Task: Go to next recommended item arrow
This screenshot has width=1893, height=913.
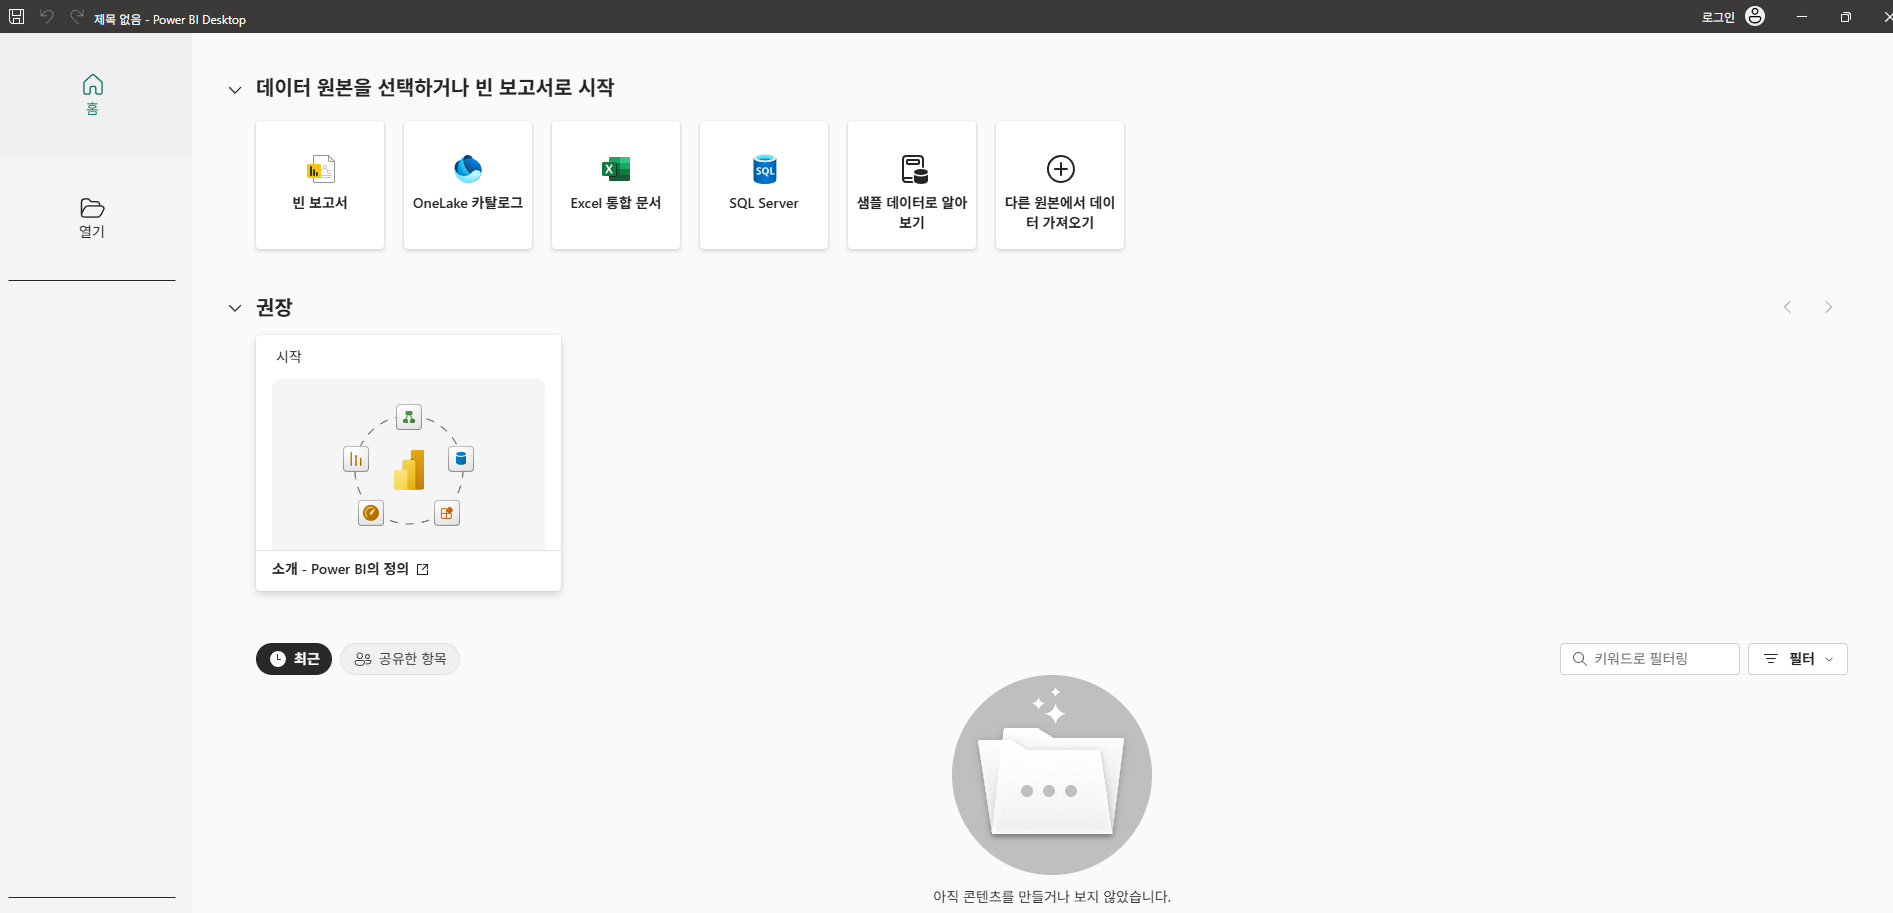Action: (x=1828, y=307)
